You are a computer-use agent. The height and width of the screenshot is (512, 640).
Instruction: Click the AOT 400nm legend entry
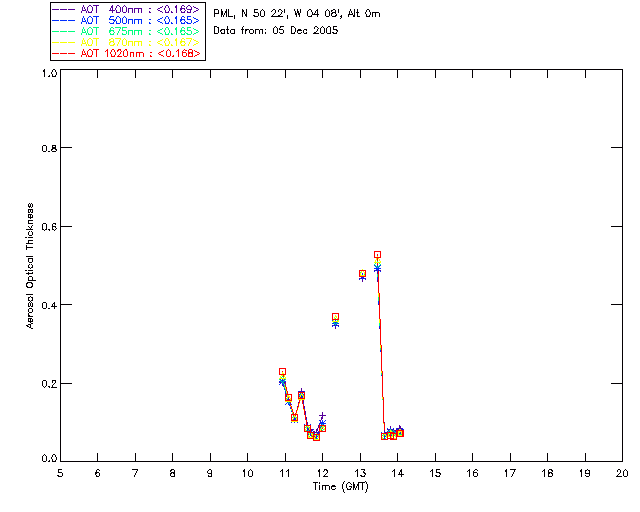[x=127, y=9]
